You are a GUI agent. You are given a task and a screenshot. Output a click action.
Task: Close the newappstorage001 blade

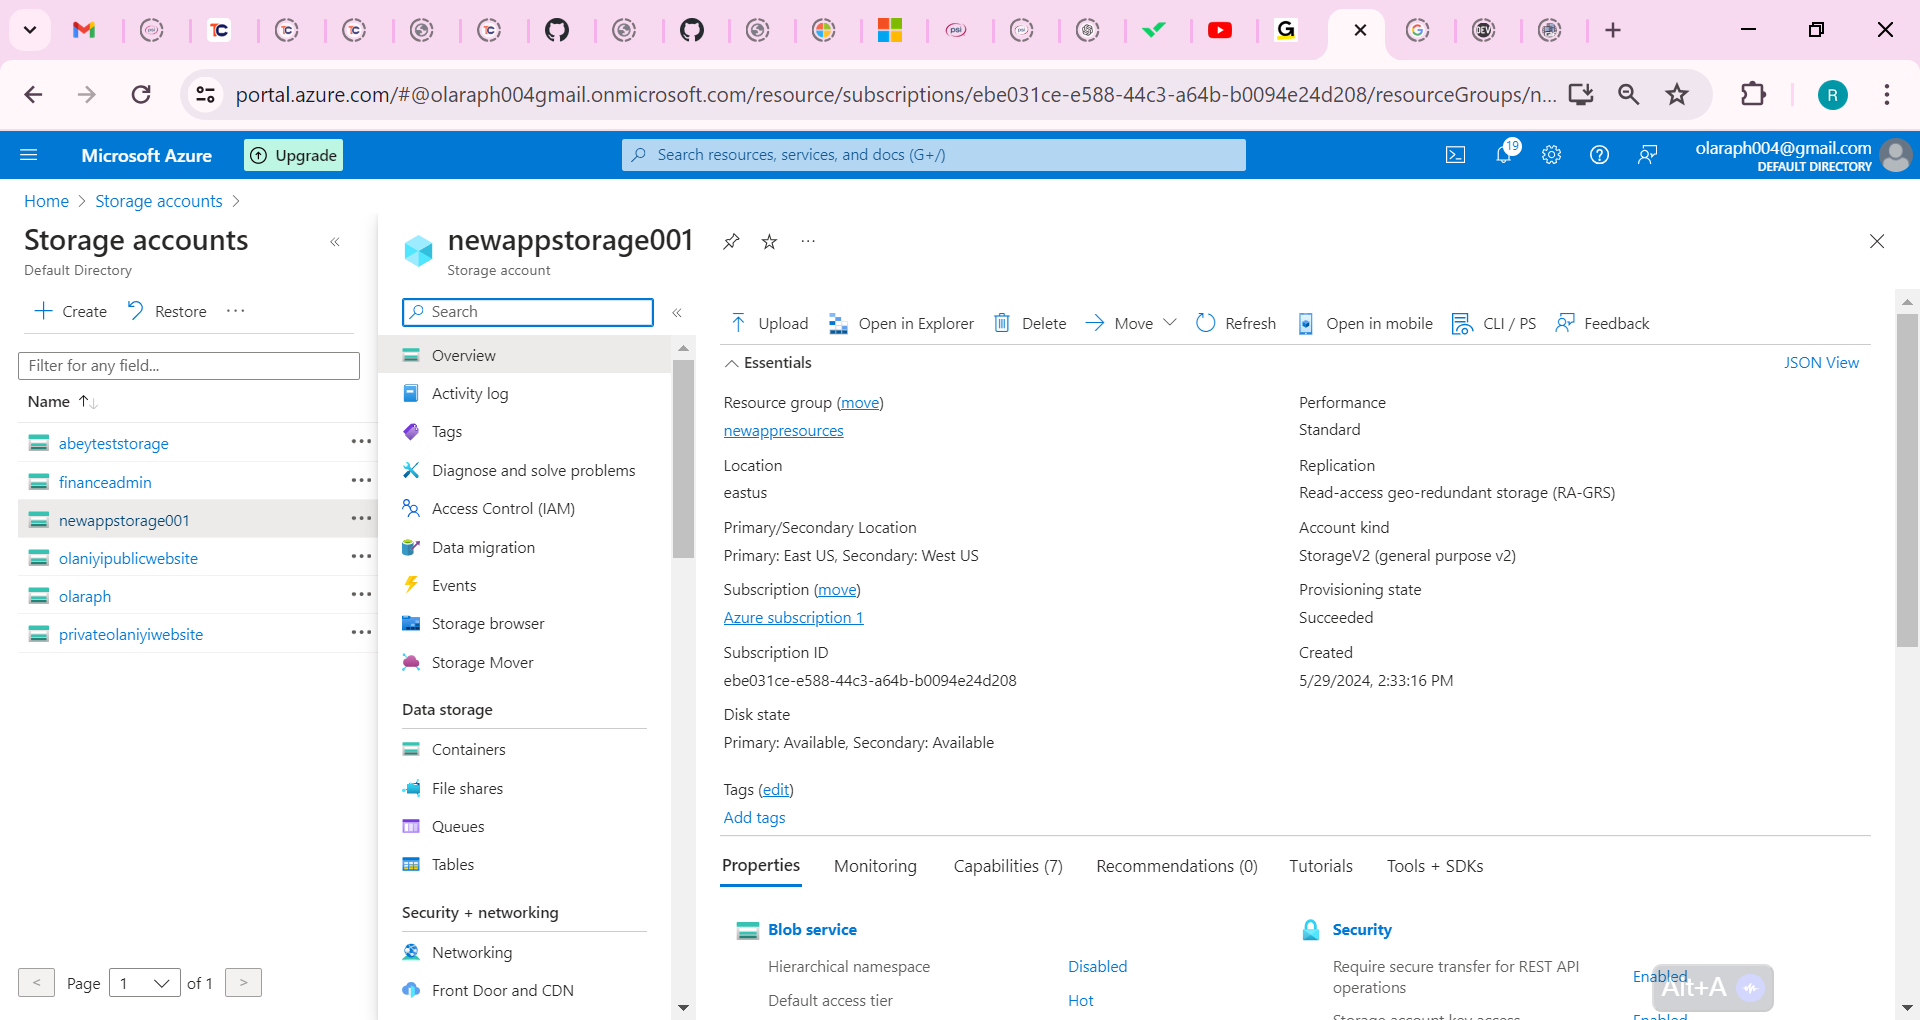pyautogui.click(x=1877, y=241)
